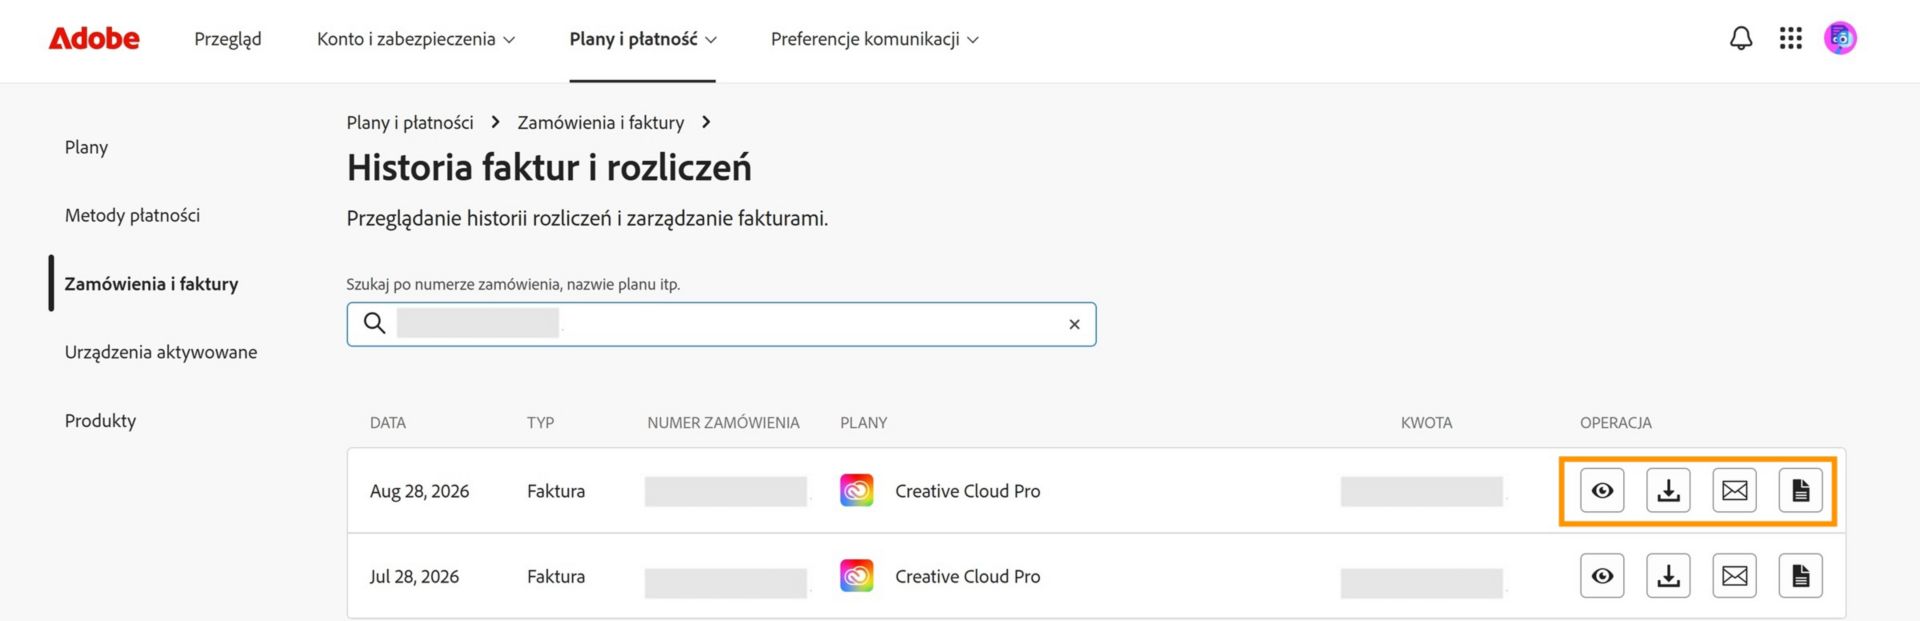Click the TYP column header
The width and height of the screenshot is (1920, 621).
click(540, 423)
